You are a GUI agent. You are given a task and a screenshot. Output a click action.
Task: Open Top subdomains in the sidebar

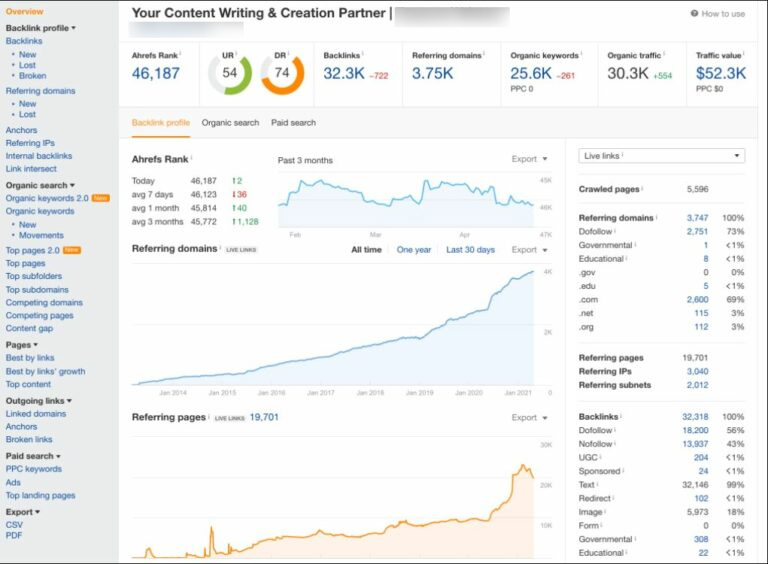coord(37,290)
